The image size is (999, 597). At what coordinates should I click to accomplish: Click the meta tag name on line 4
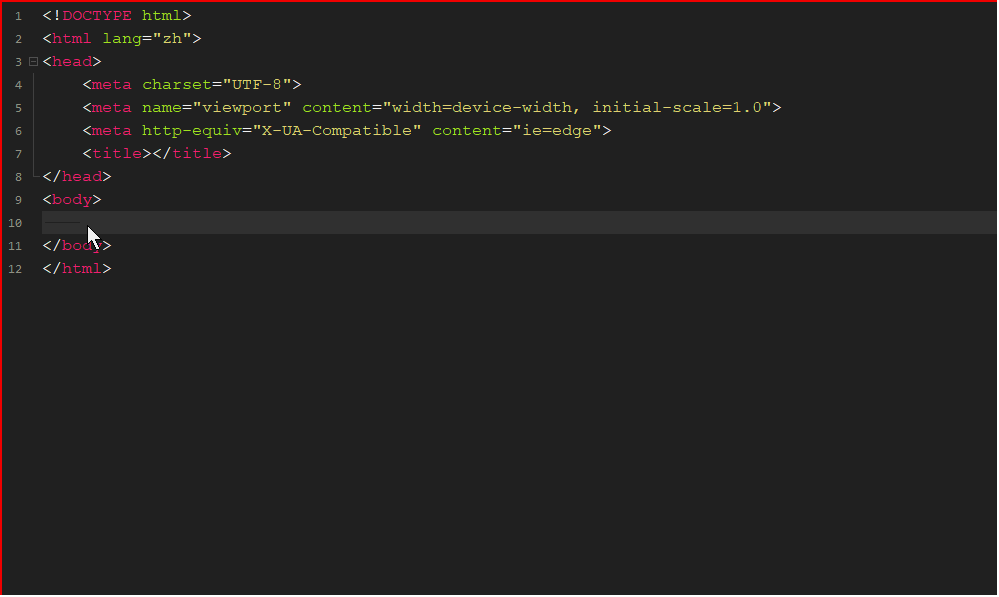(111, 84)
